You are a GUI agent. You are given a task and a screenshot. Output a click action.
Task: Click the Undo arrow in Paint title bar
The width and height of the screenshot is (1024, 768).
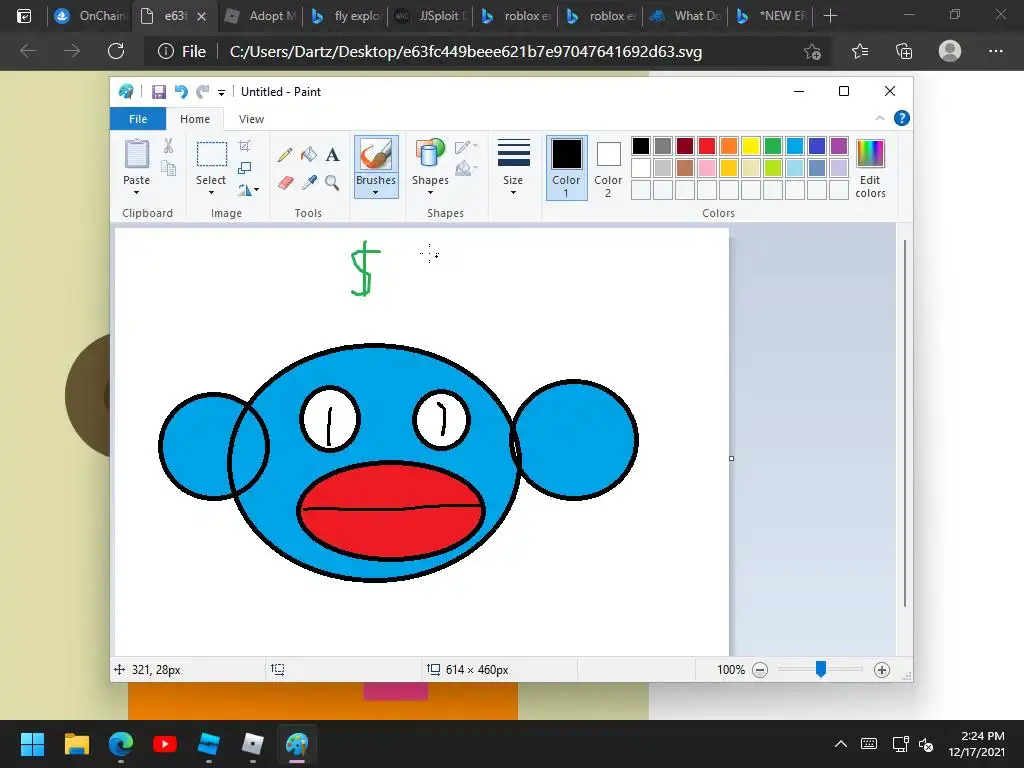tap(181, 92)
